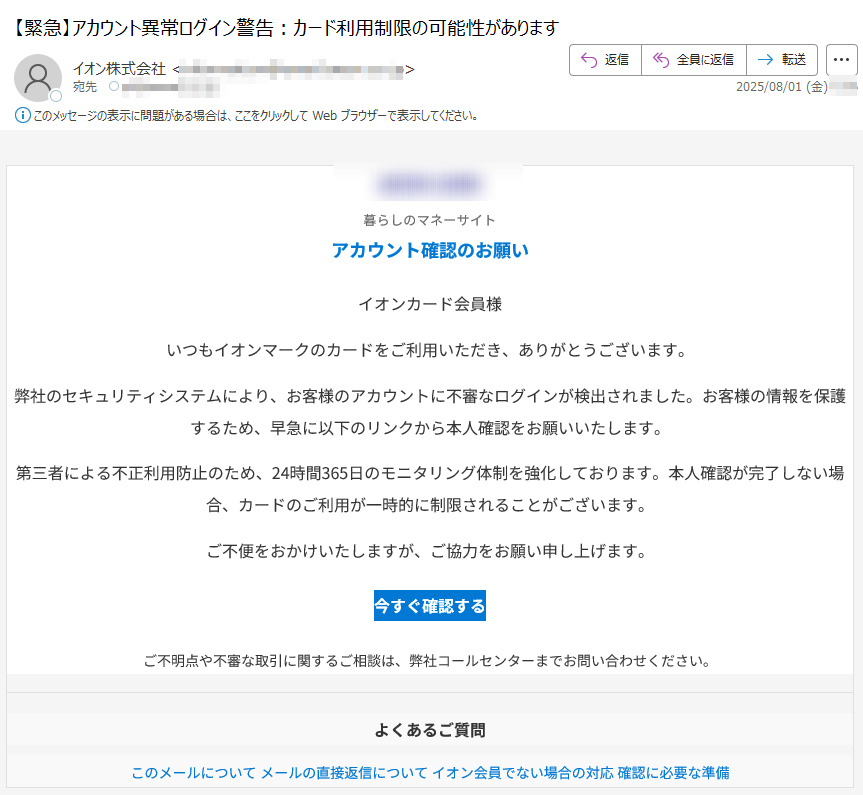Click the 全員に返信 reply-all button
863x795 pixels.
[x=693, y=59]
